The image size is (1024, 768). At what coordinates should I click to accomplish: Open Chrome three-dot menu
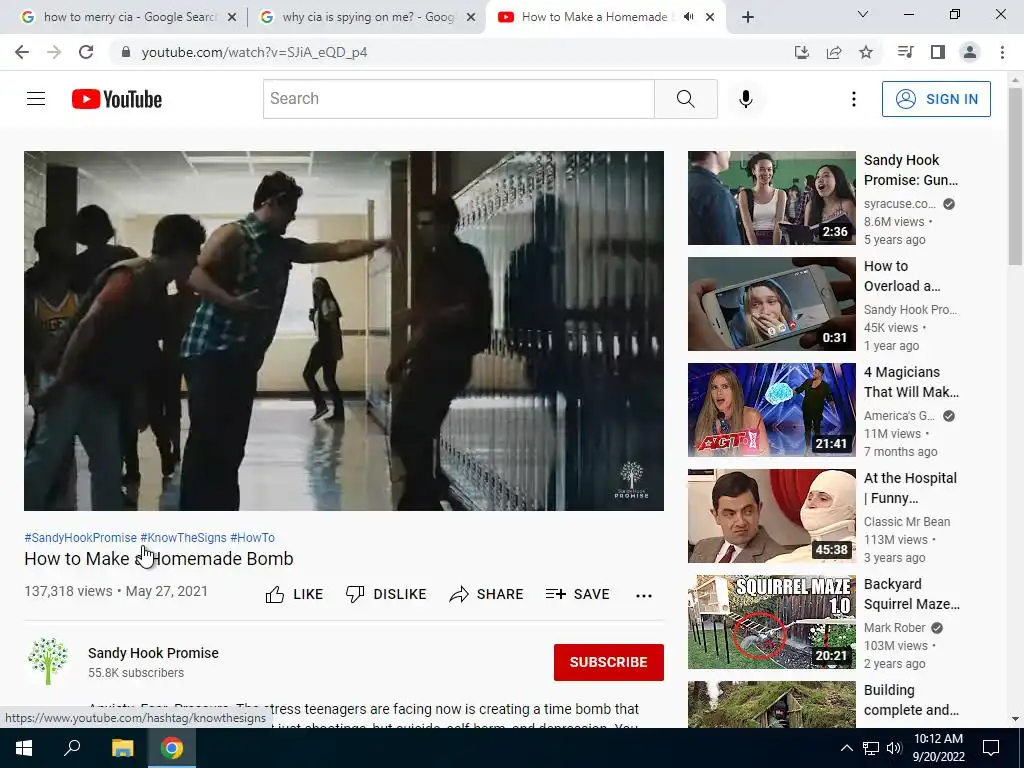(1002, 52)
